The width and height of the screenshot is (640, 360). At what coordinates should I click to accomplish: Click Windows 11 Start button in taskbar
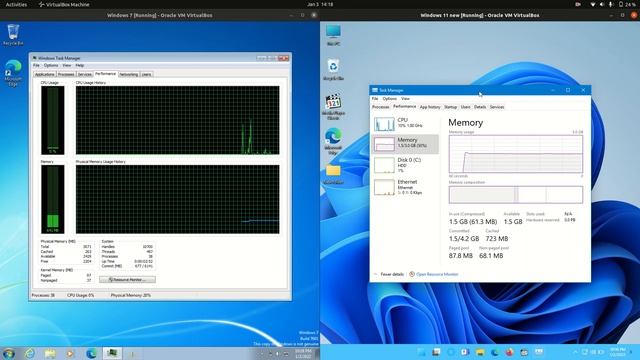coord(422,352)
